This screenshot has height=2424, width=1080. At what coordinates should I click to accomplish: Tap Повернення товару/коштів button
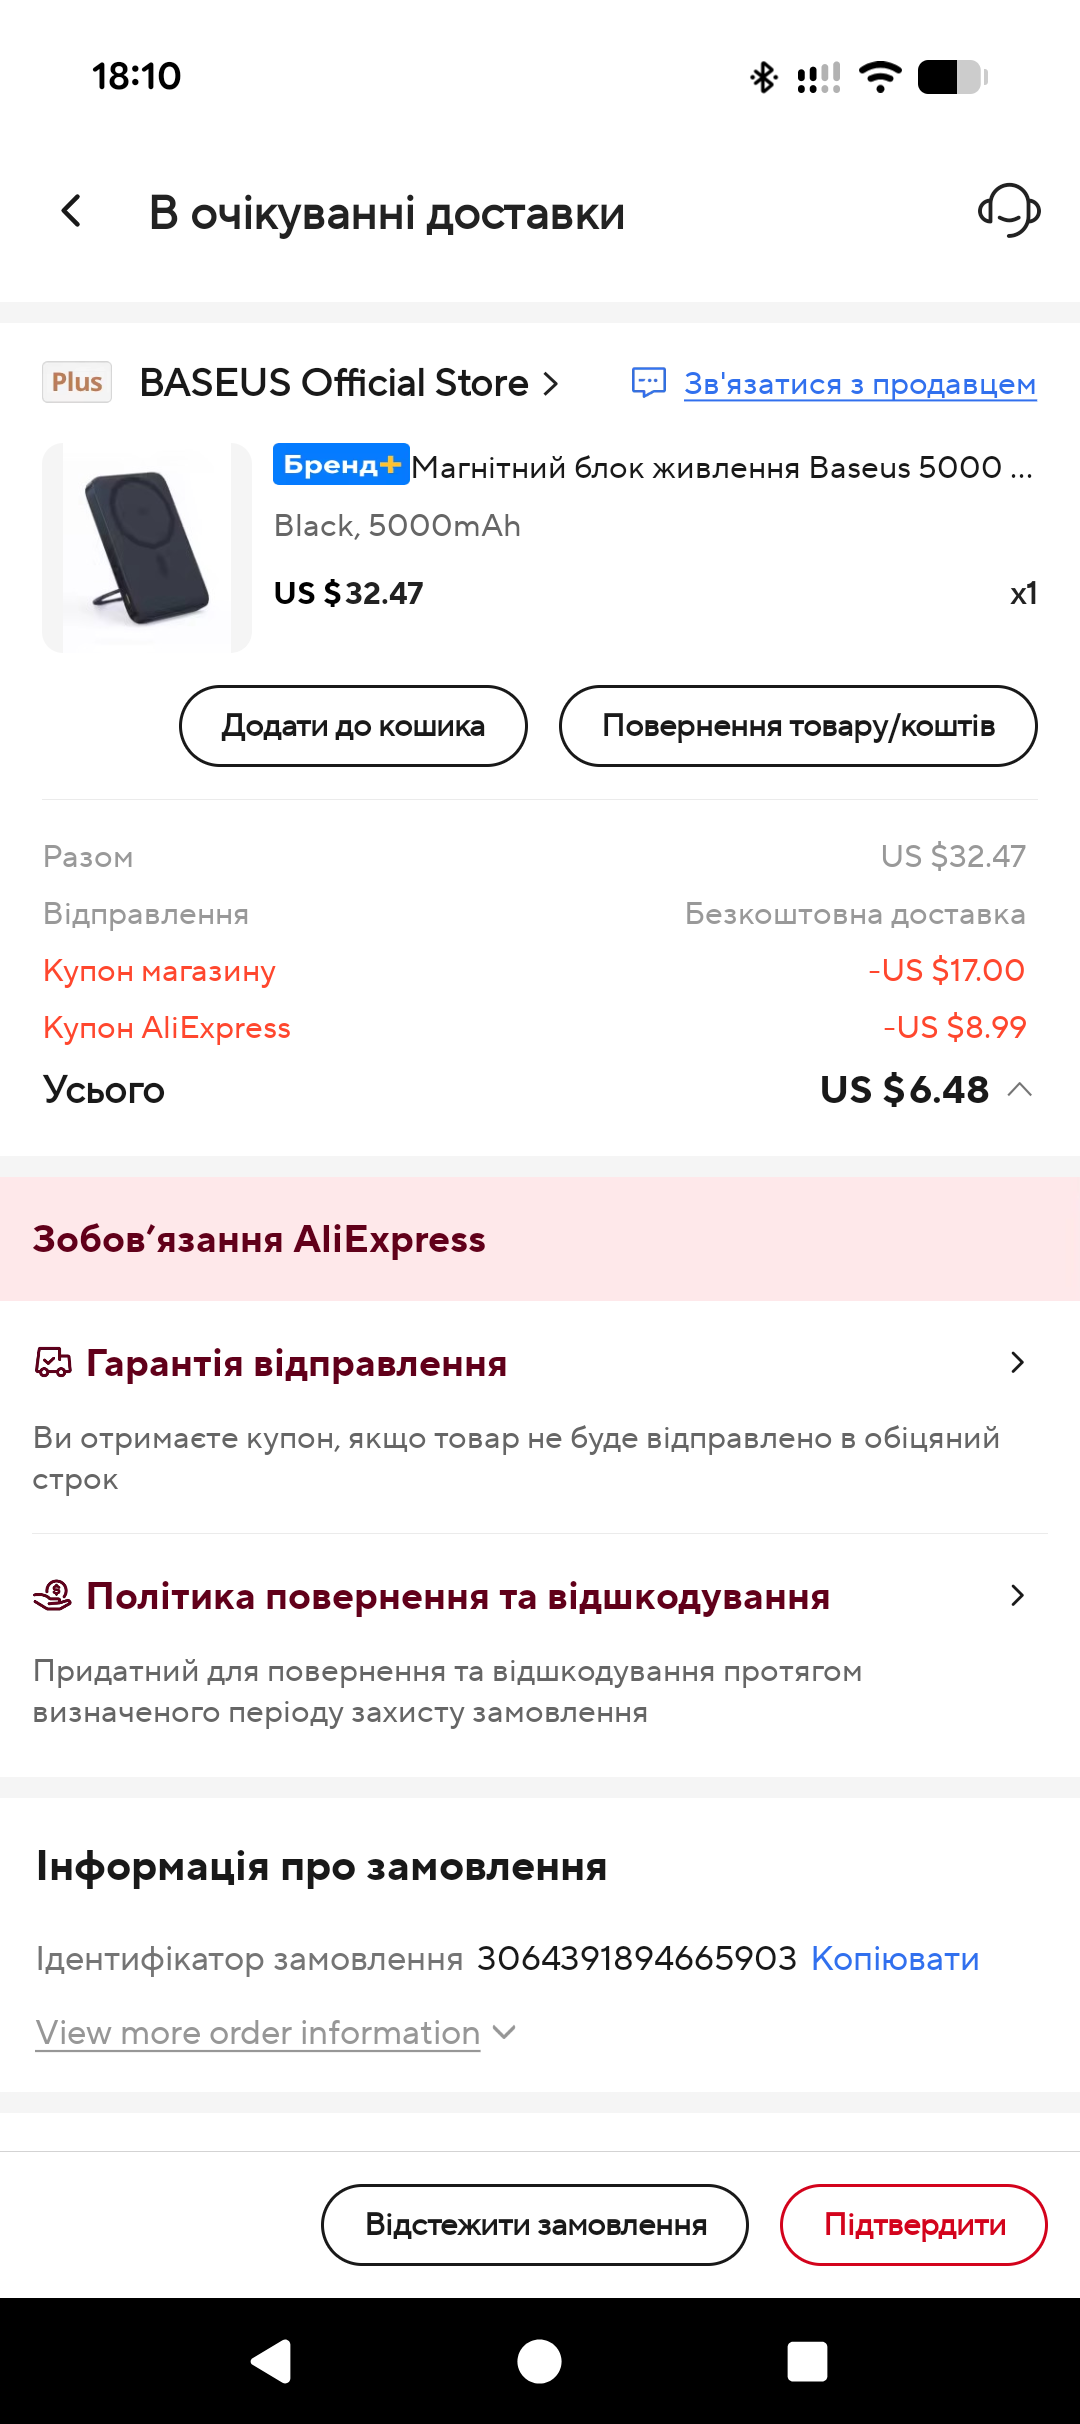798,726
